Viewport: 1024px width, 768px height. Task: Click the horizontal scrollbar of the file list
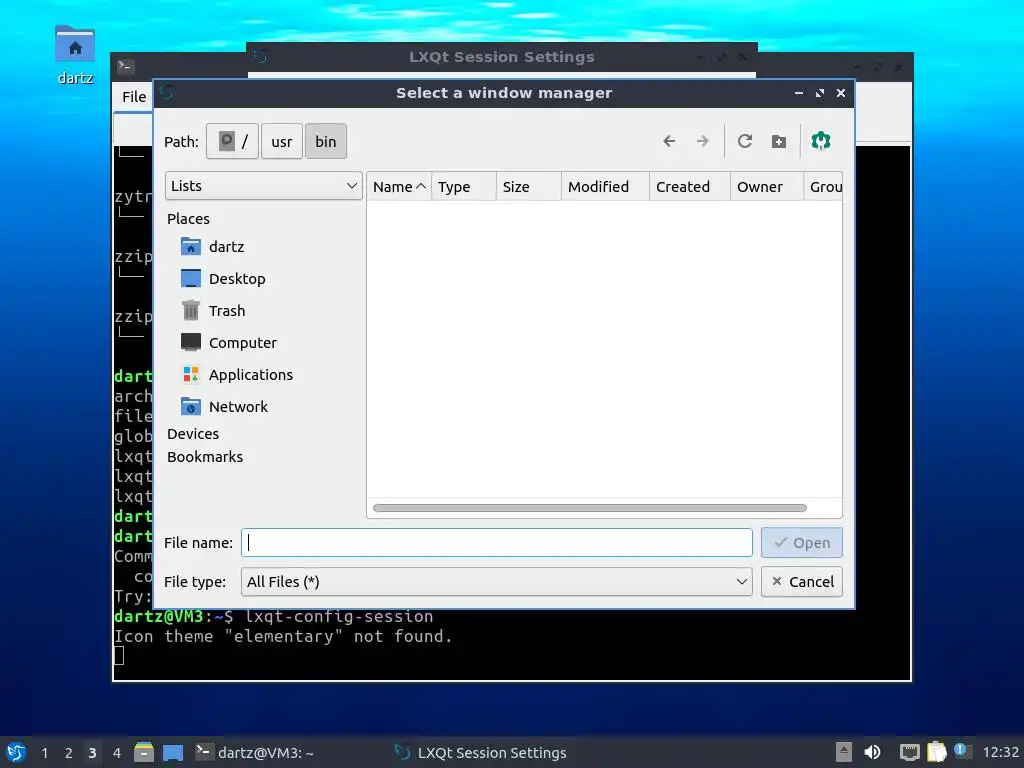point(589,508)
